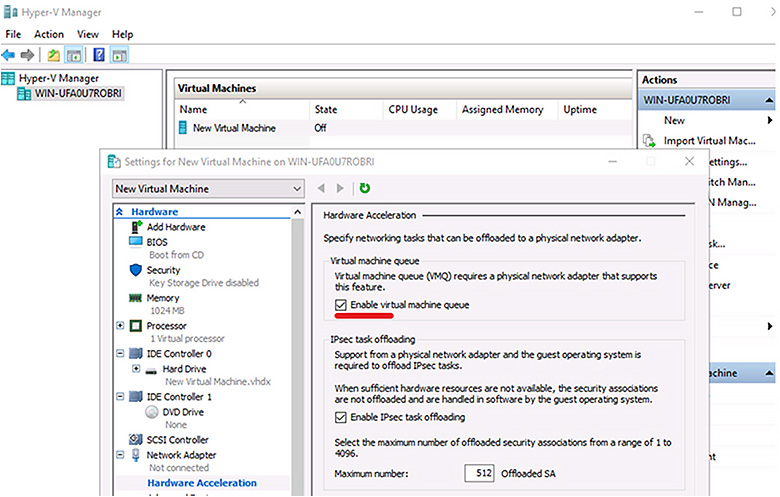Click Import Virtual Machine in Actions pane
780x497 pixels.
(x=709, y=141)
